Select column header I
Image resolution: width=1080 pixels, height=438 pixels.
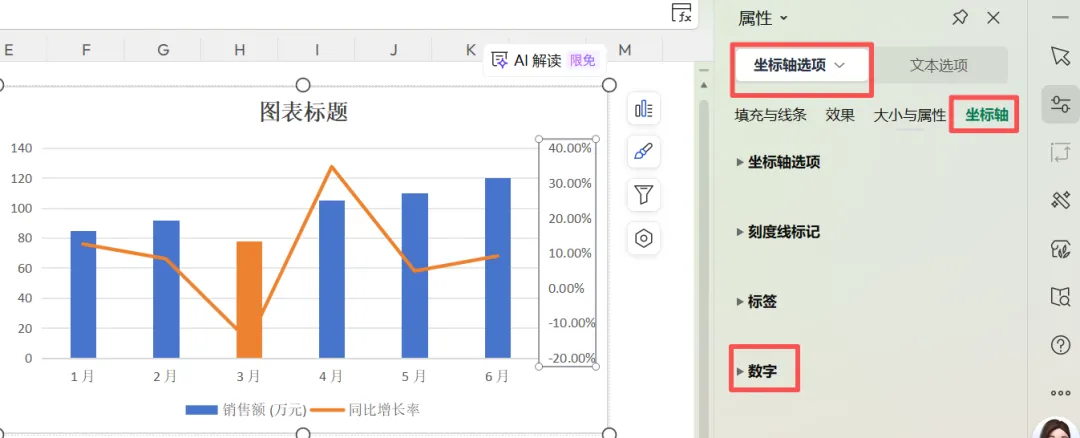click(x=317, y=50)
